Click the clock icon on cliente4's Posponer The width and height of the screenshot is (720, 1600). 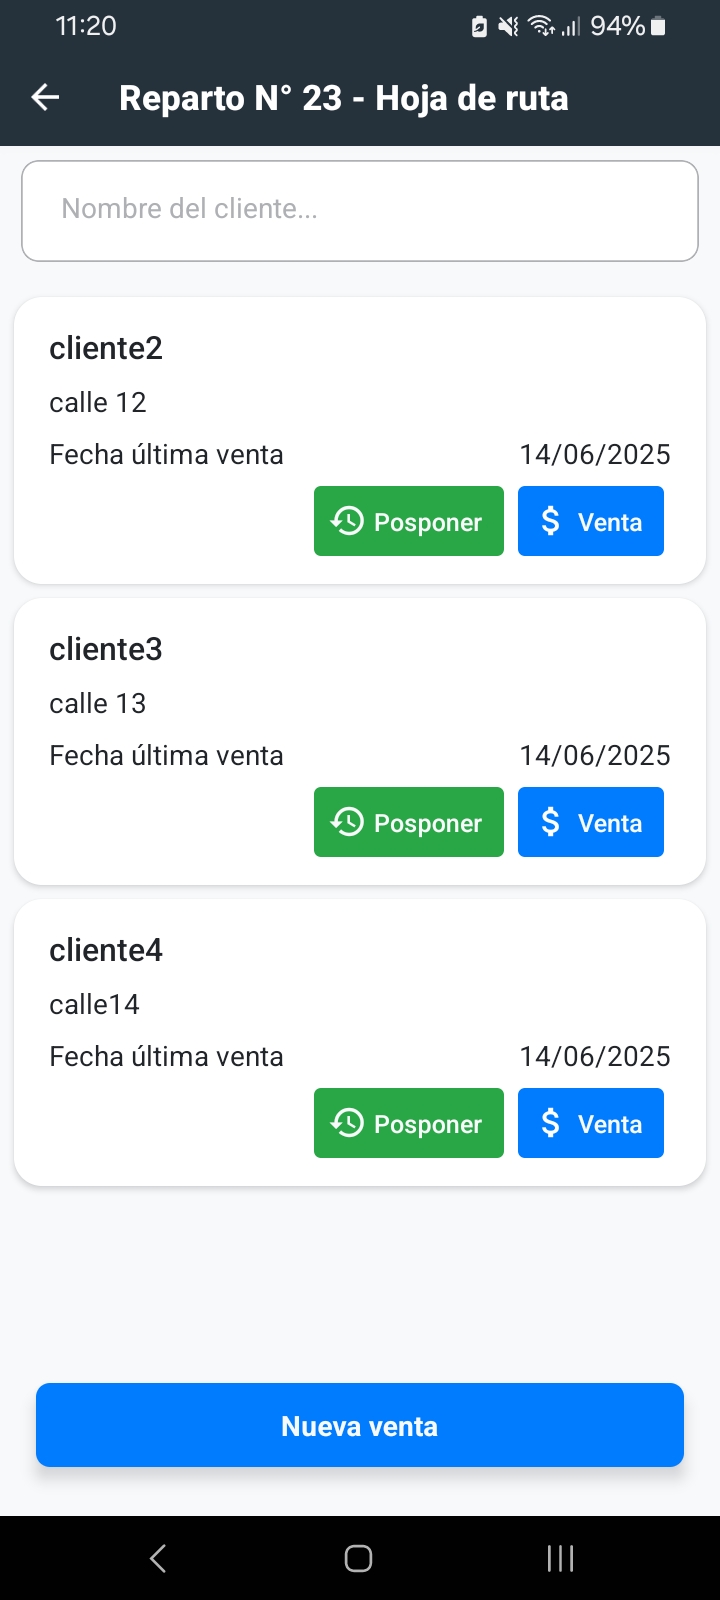point(347,1123)
